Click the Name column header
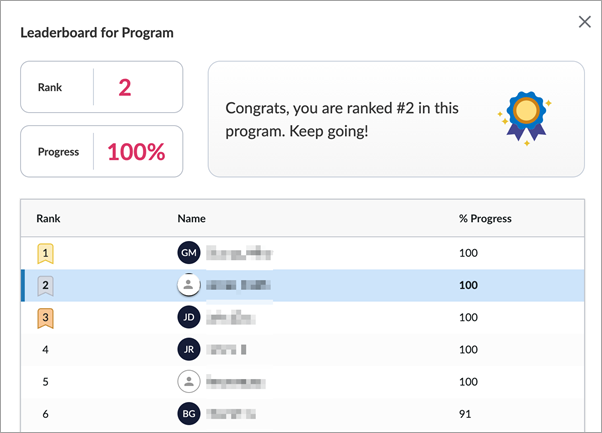602x433 pixels. pos(191,218)
